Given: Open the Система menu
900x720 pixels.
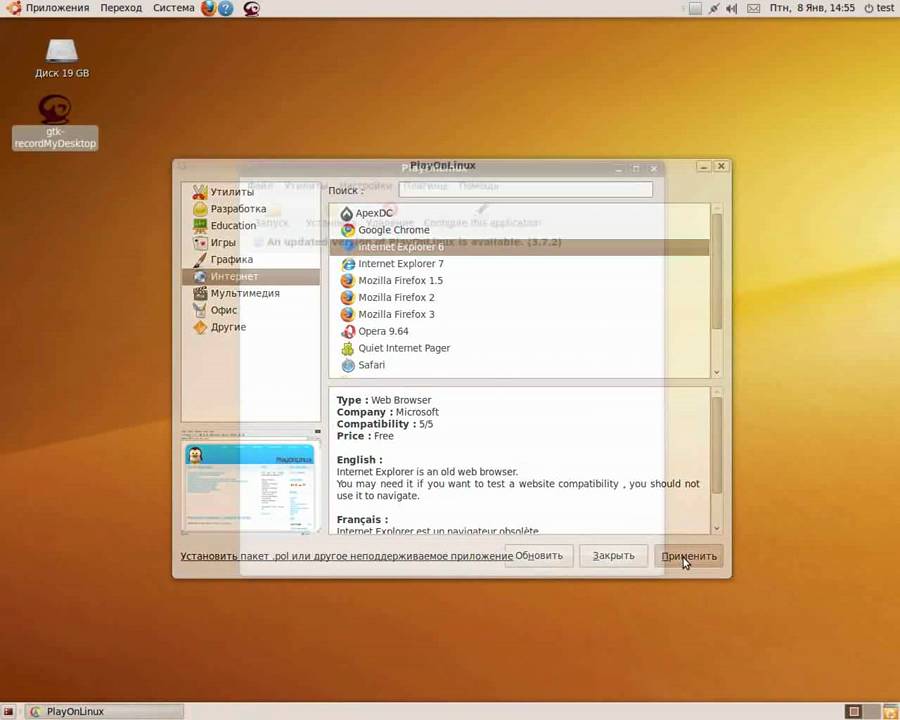Looking at the screenshot, I should pyautogui.click(x=173, y=8).
